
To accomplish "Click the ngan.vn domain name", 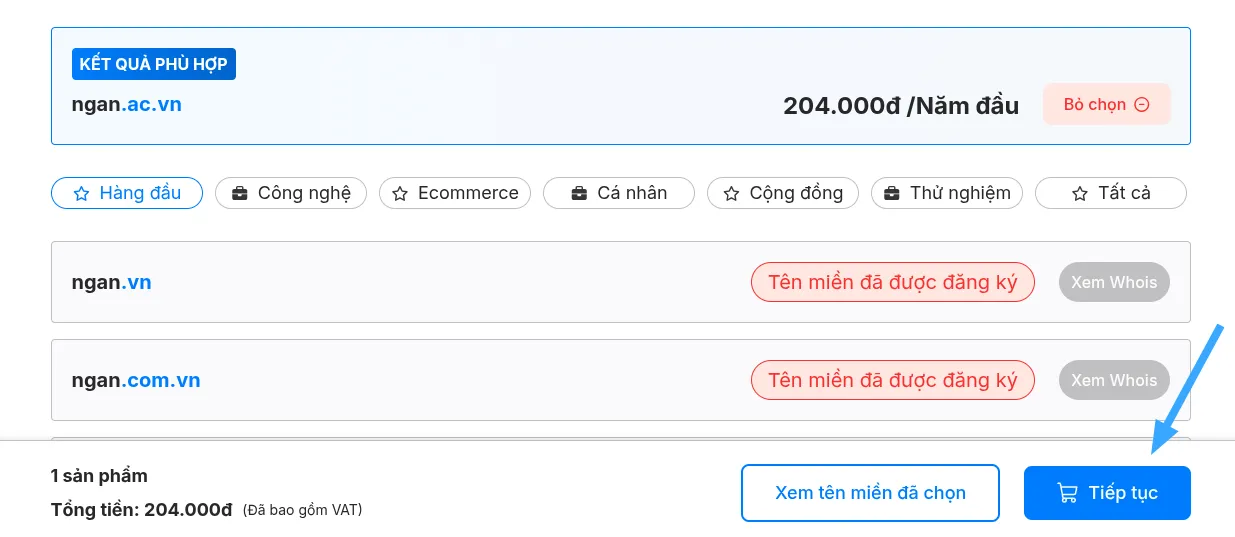I will 111,282.
